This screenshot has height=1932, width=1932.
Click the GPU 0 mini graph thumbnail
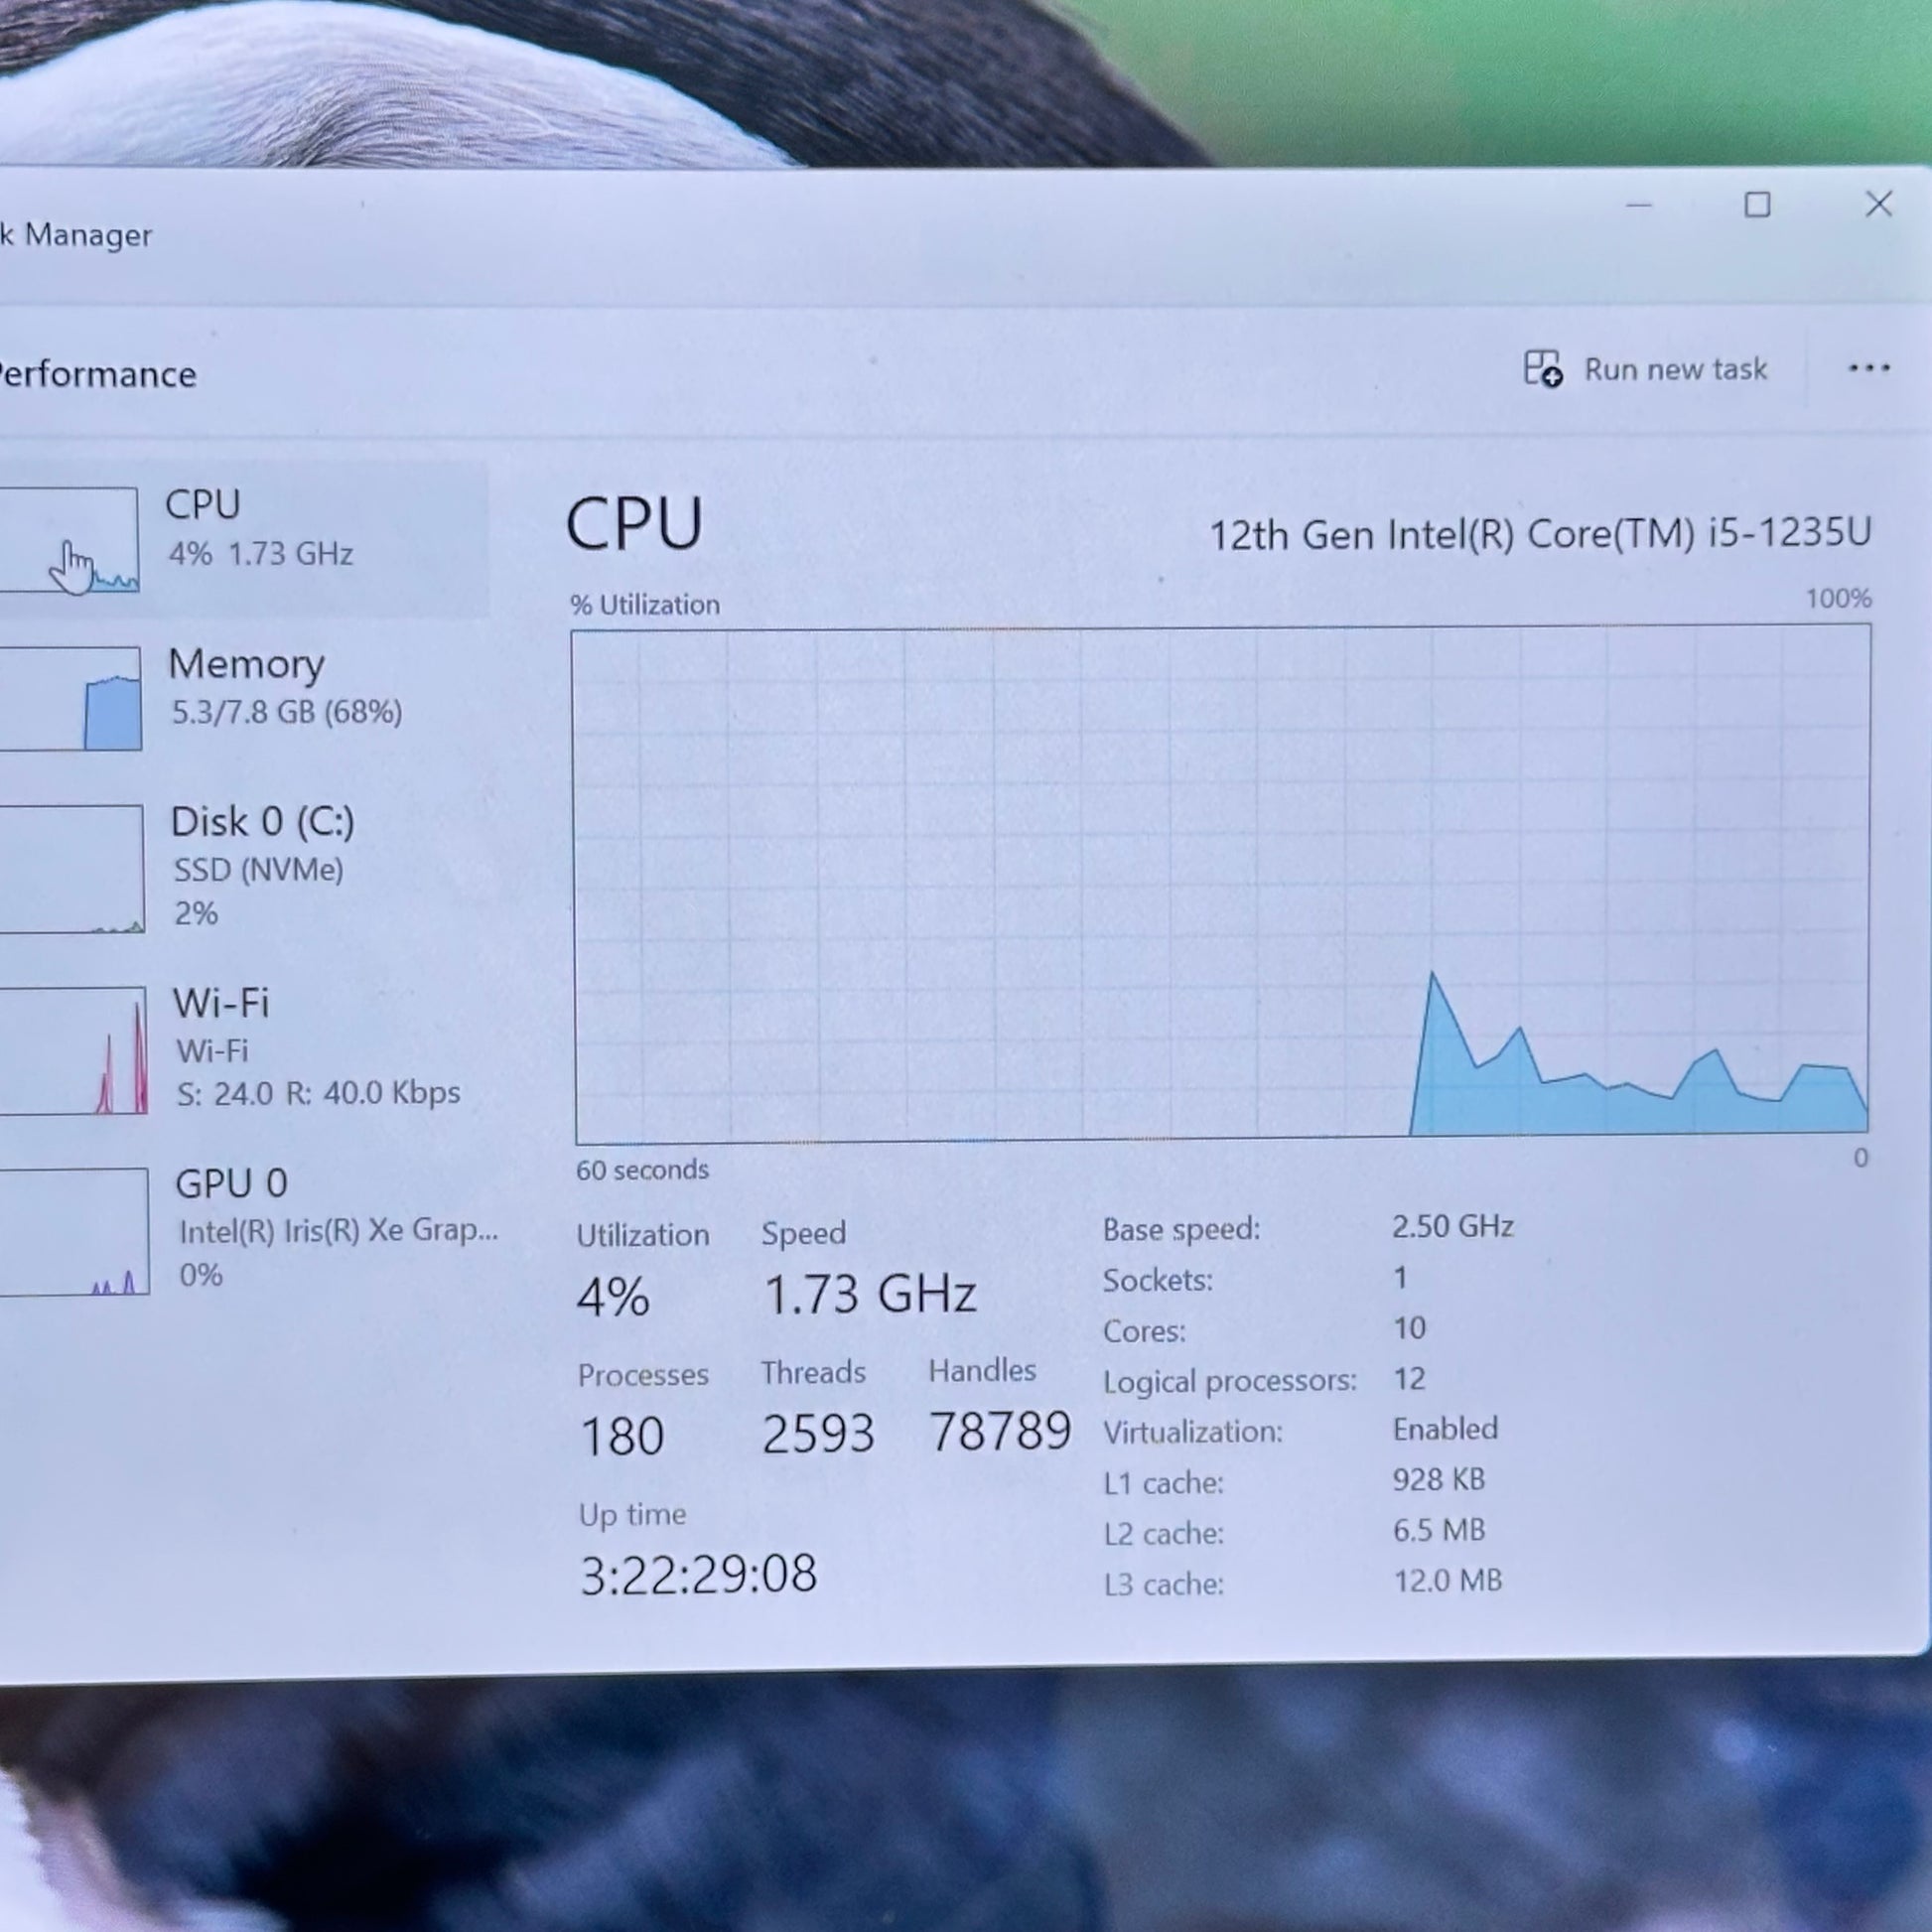(74, 1231)
